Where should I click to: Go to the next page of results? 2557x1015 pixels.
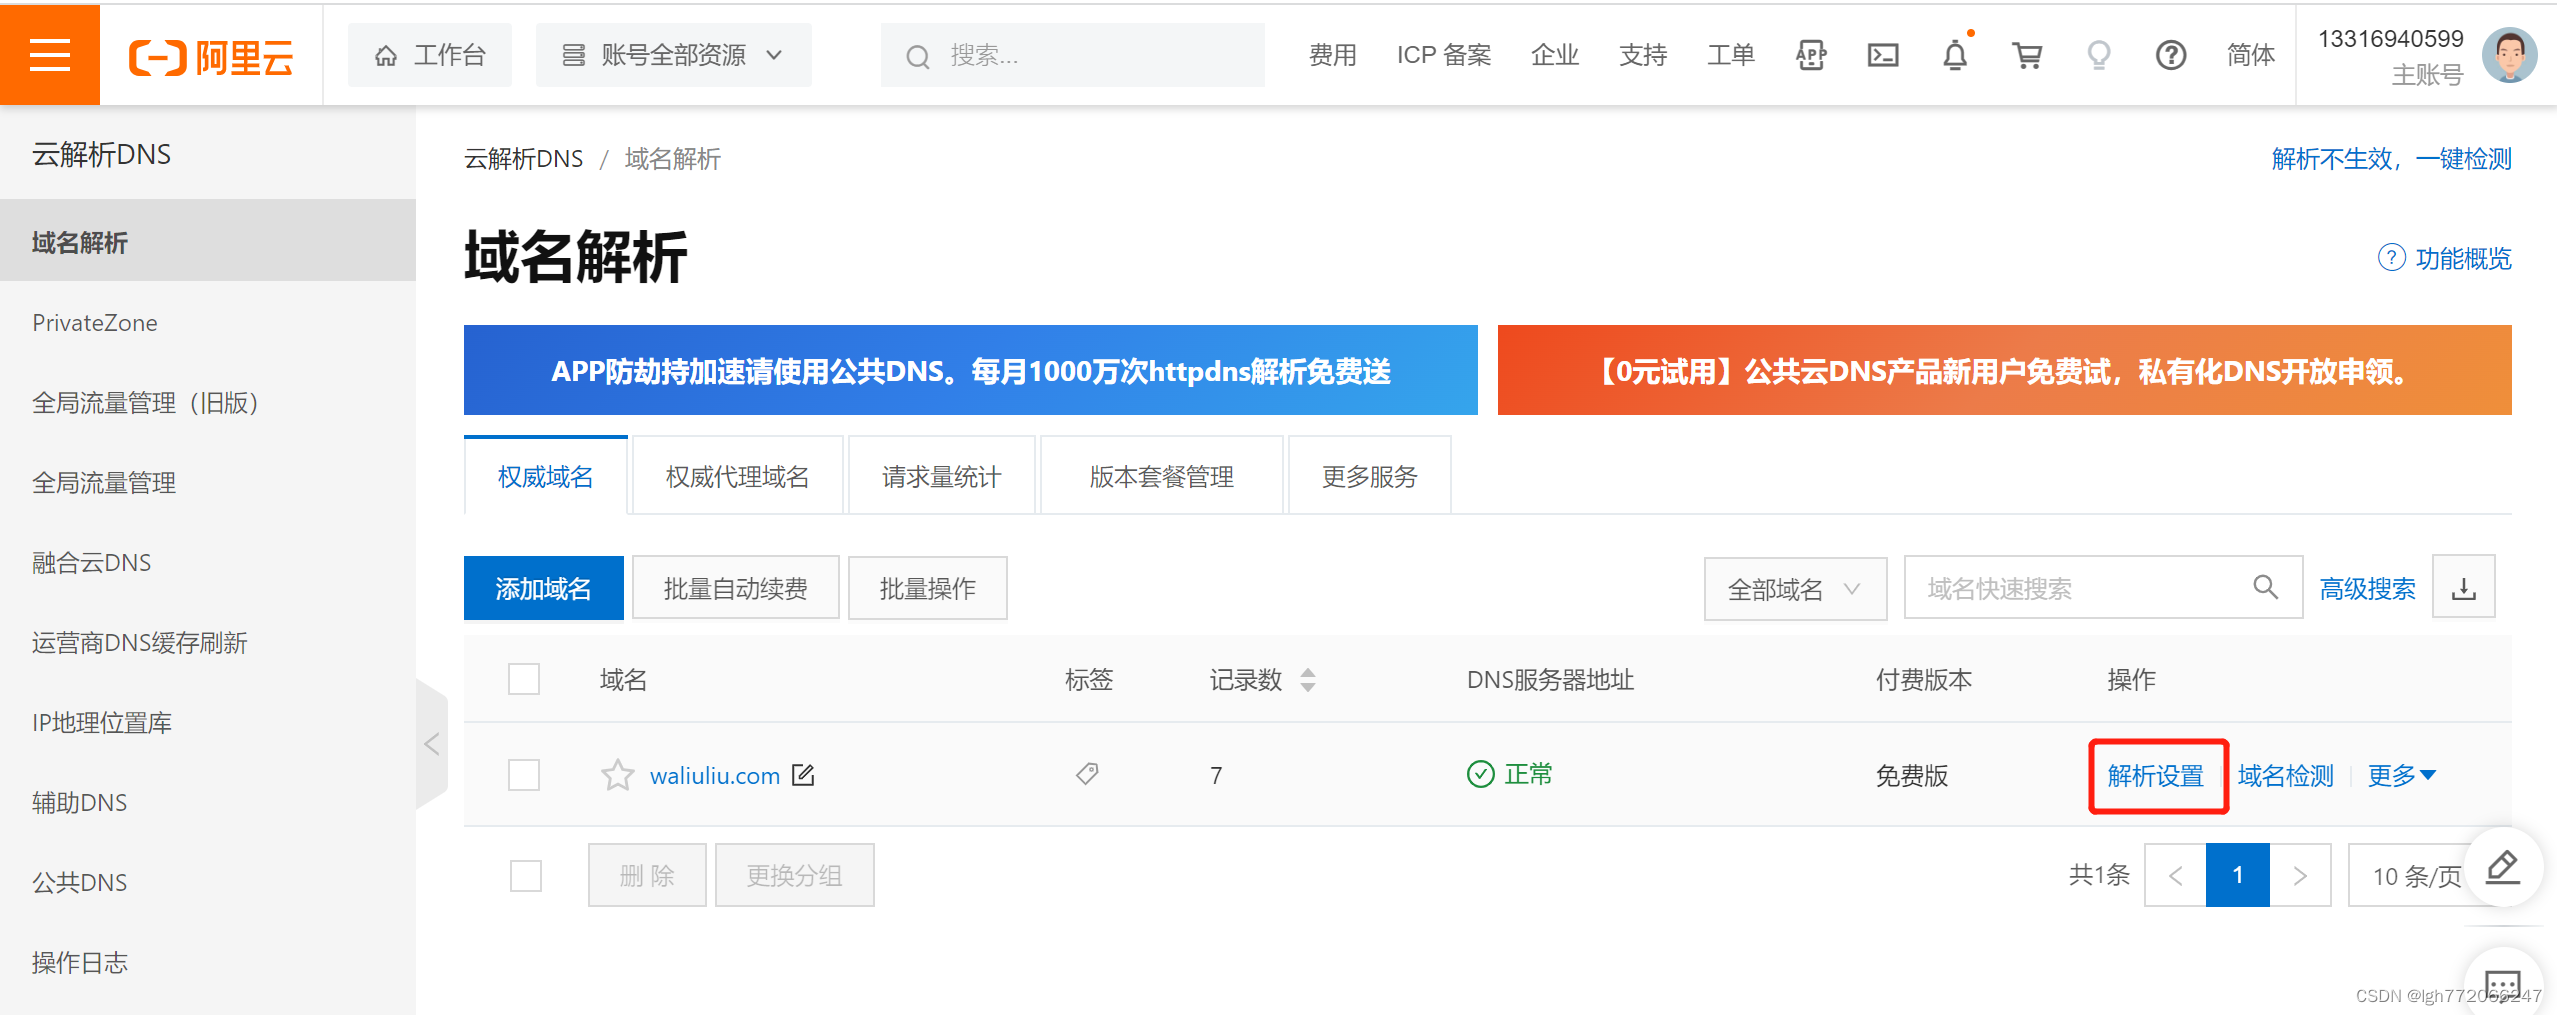2300,876
